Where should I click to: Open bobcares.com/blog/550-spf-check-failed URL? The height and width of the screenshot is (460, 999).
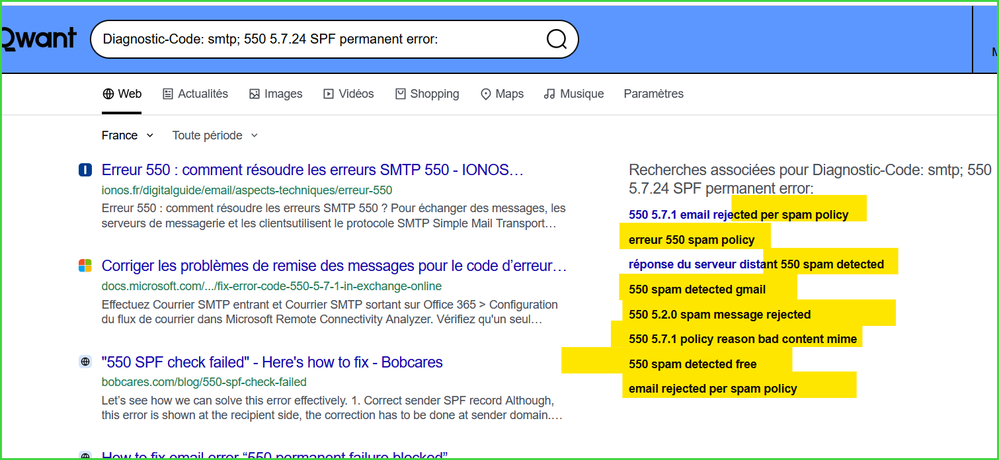coord(204,382)
